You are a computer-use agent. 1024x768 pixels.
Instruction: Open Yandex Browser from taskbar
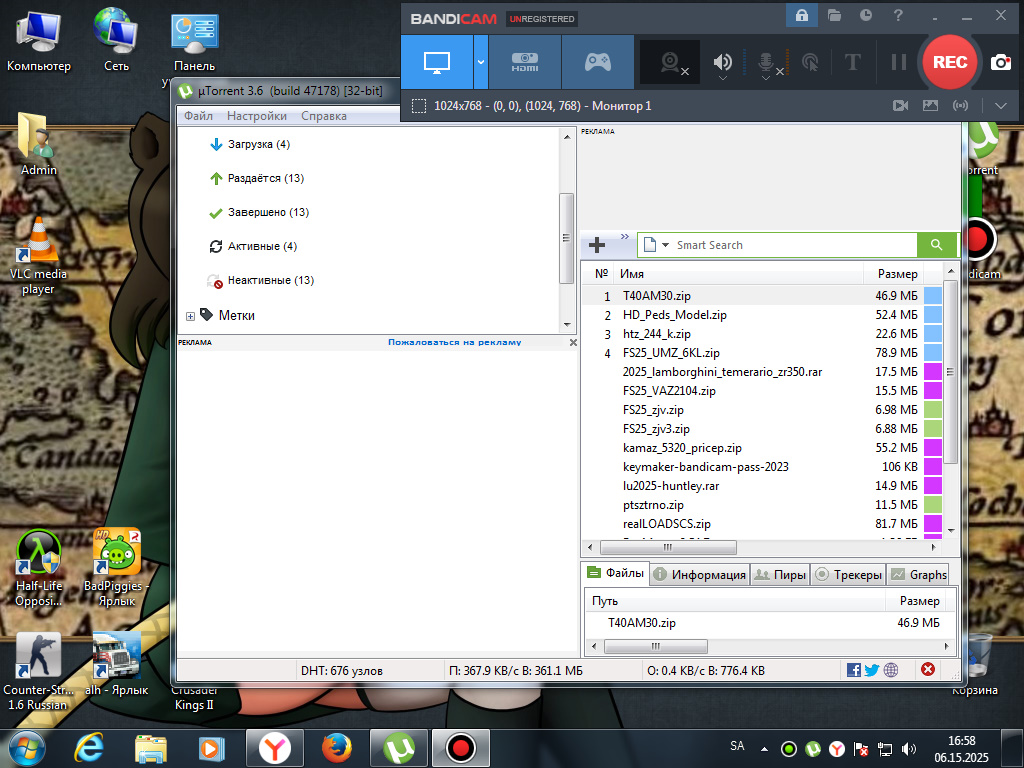[274, 748]
